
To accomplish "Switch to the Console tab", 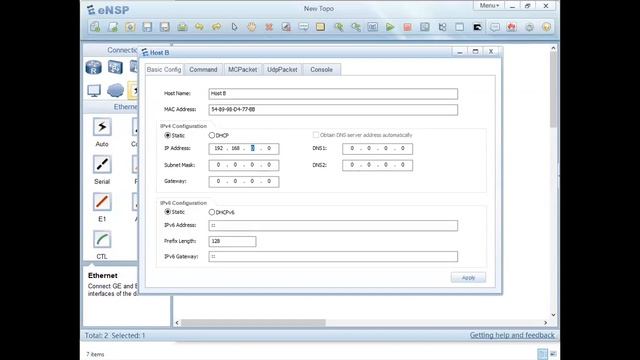I will pos(321,69).
